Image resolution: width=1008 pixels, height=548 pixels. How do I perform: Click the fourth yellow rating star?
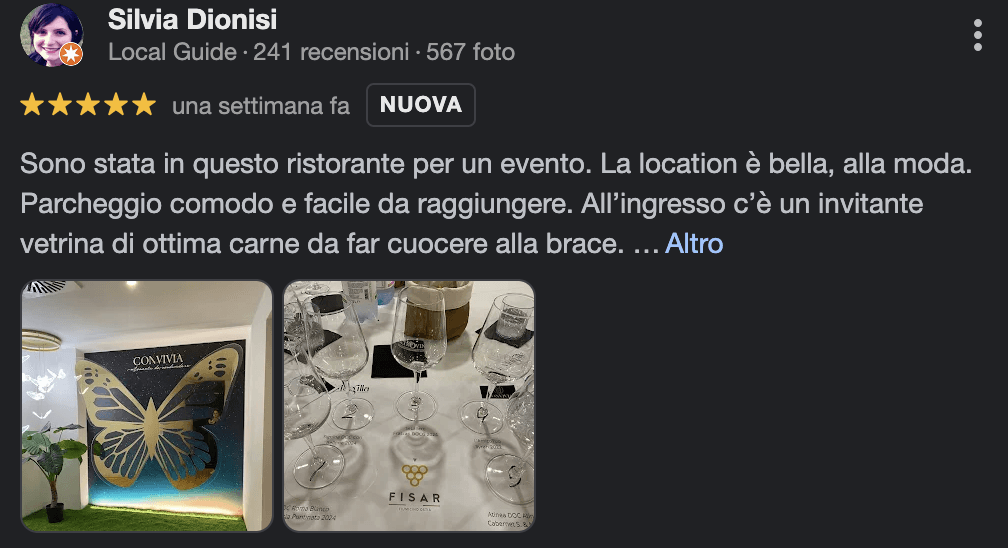coord(116,104)
